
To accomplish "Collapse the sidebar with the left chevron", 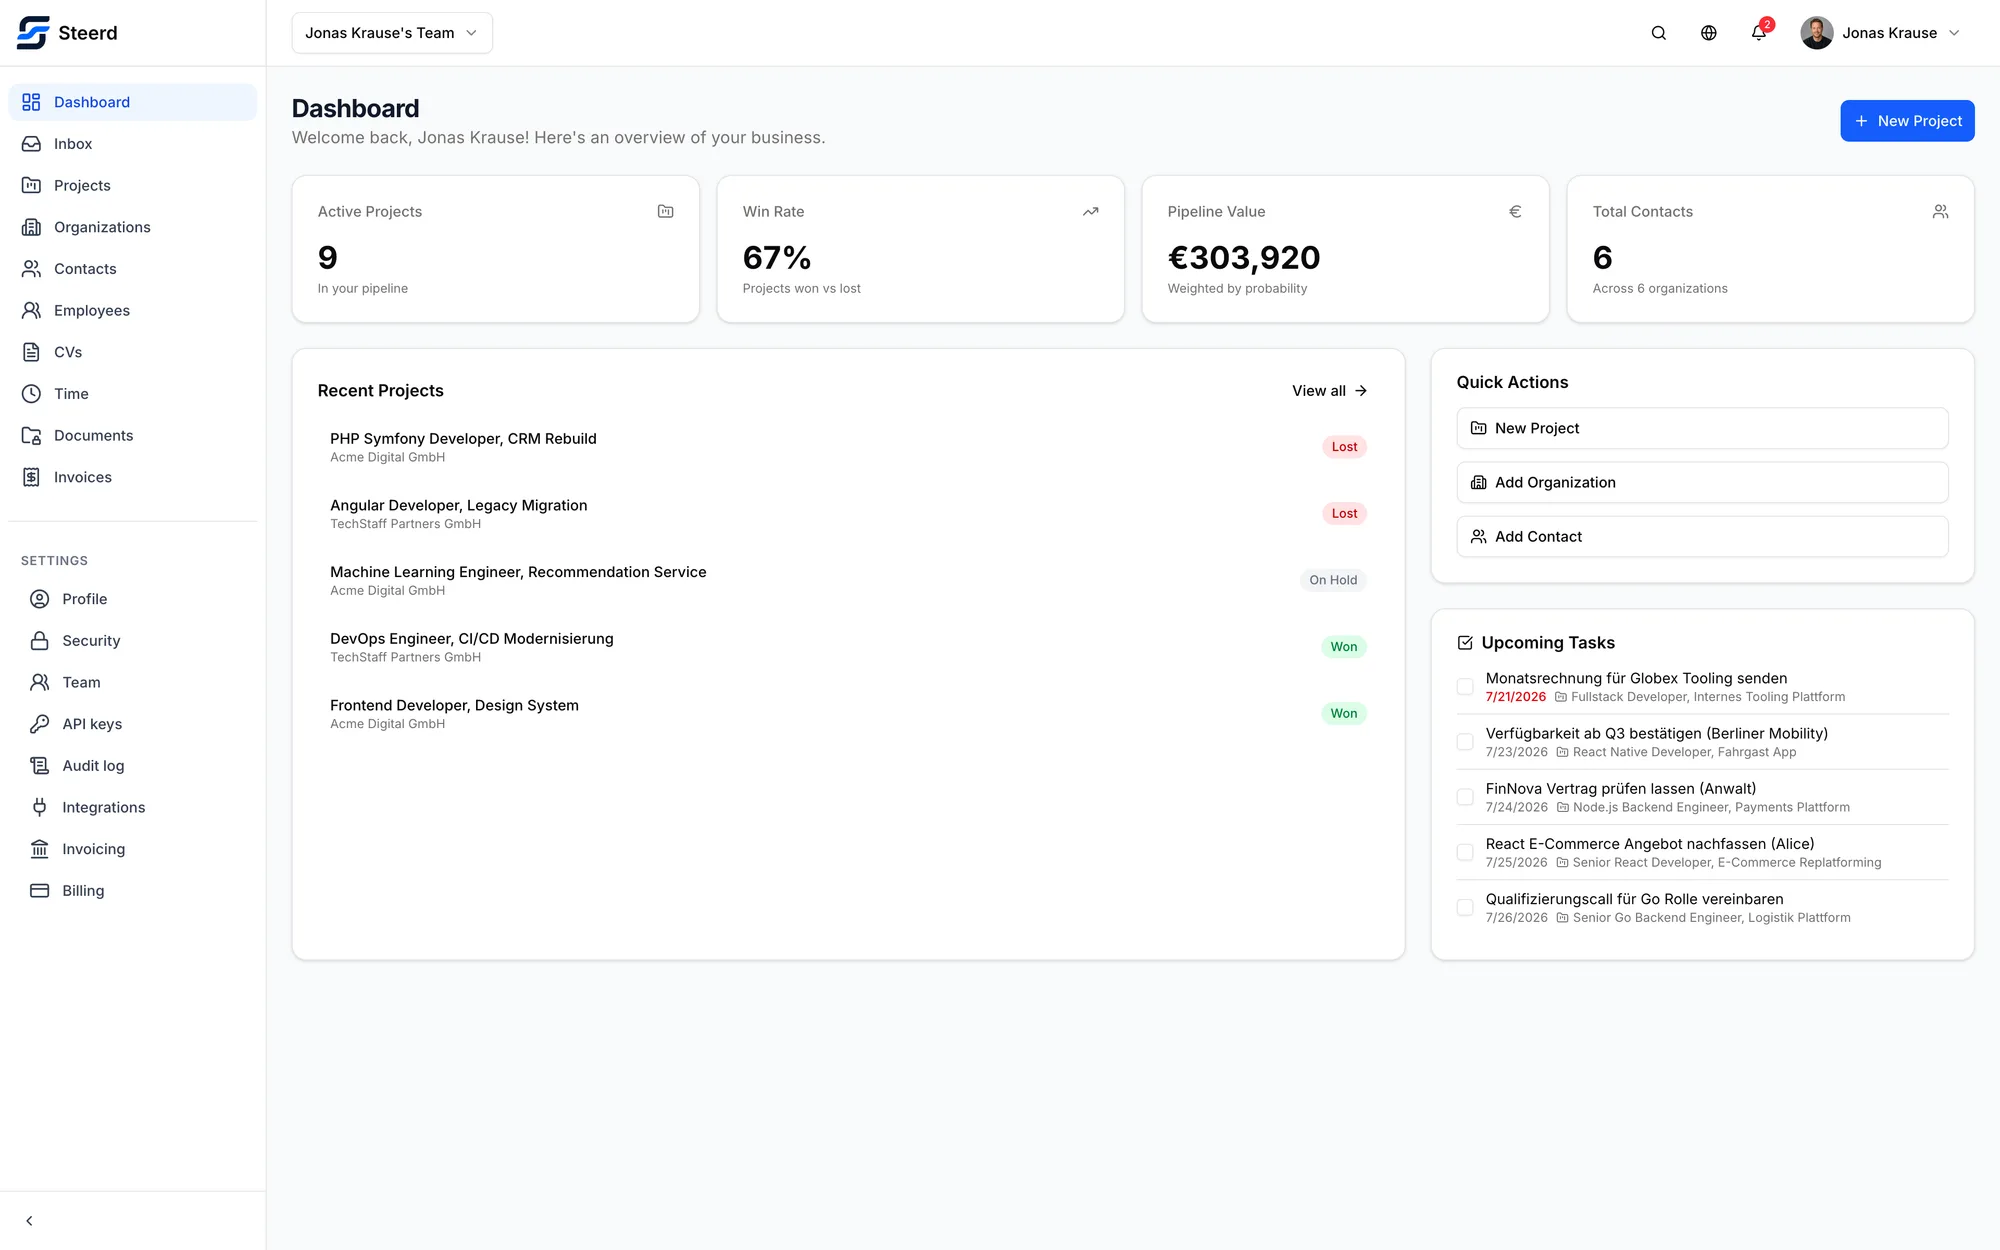I will tap(29, 1221).
